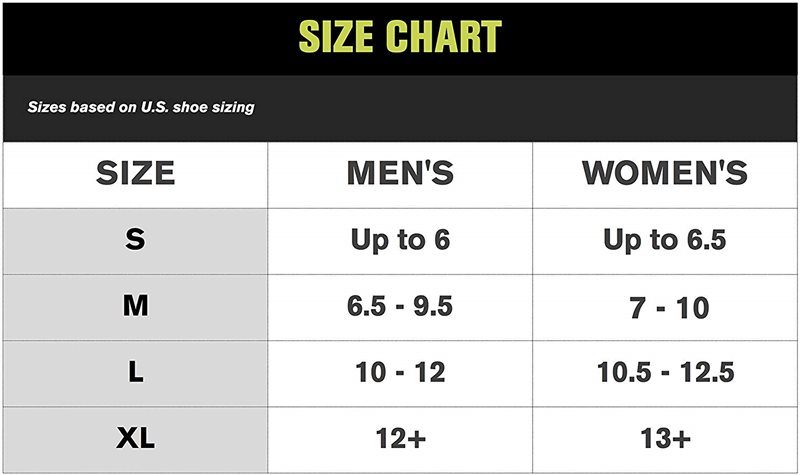The image size is (800, 475).
Task: Select the men's 'Up to 6' cell
Action: coord(400,240)
